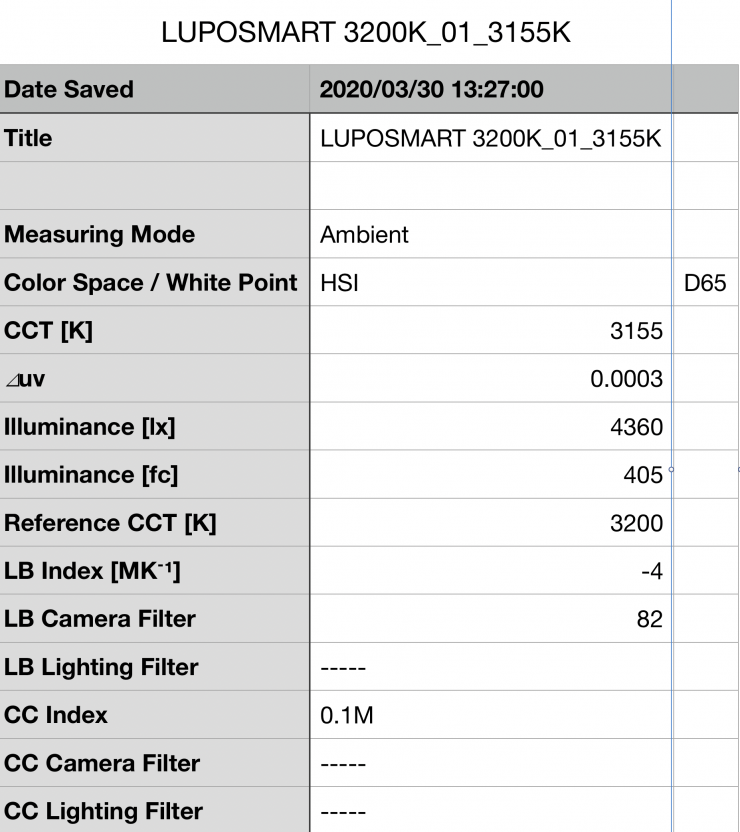The height and width of the screenshot is (832, 740).
Task: Select the Date Saved header cell
Action: click(x=70, y=90)
